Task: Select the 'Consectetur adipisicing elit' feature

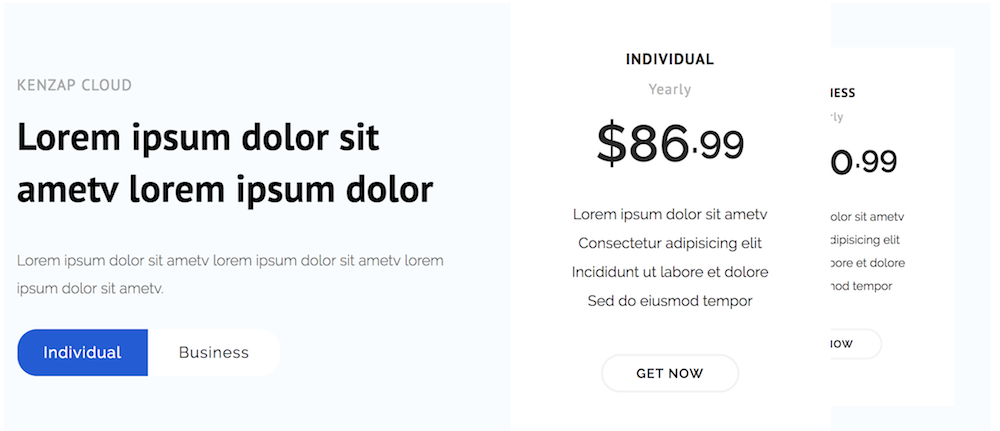Action: click(x=670, y=243)
